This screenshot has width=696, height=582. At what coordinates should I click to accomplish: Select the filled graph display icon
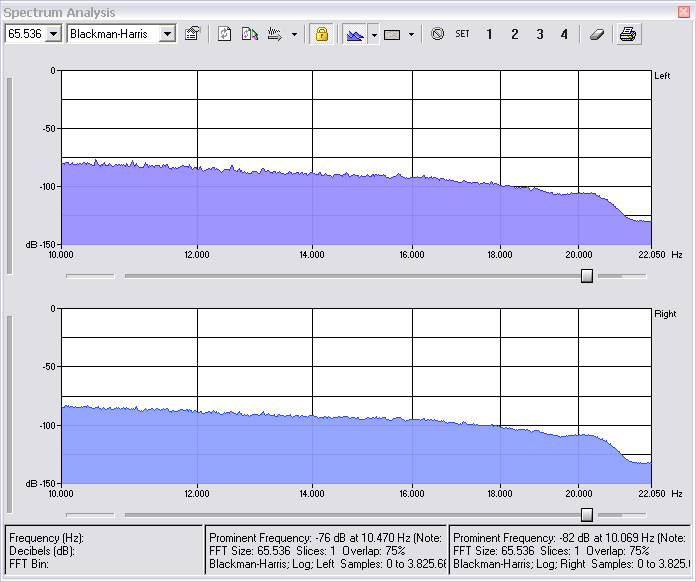tap(355, 34)
